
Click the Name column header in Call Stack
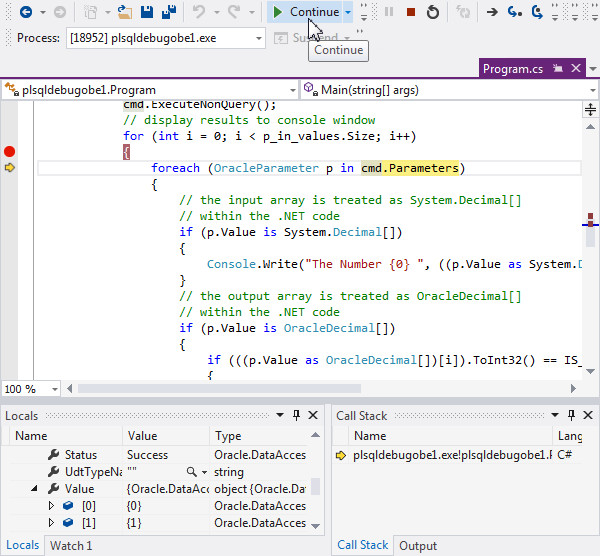click(450, 436)
